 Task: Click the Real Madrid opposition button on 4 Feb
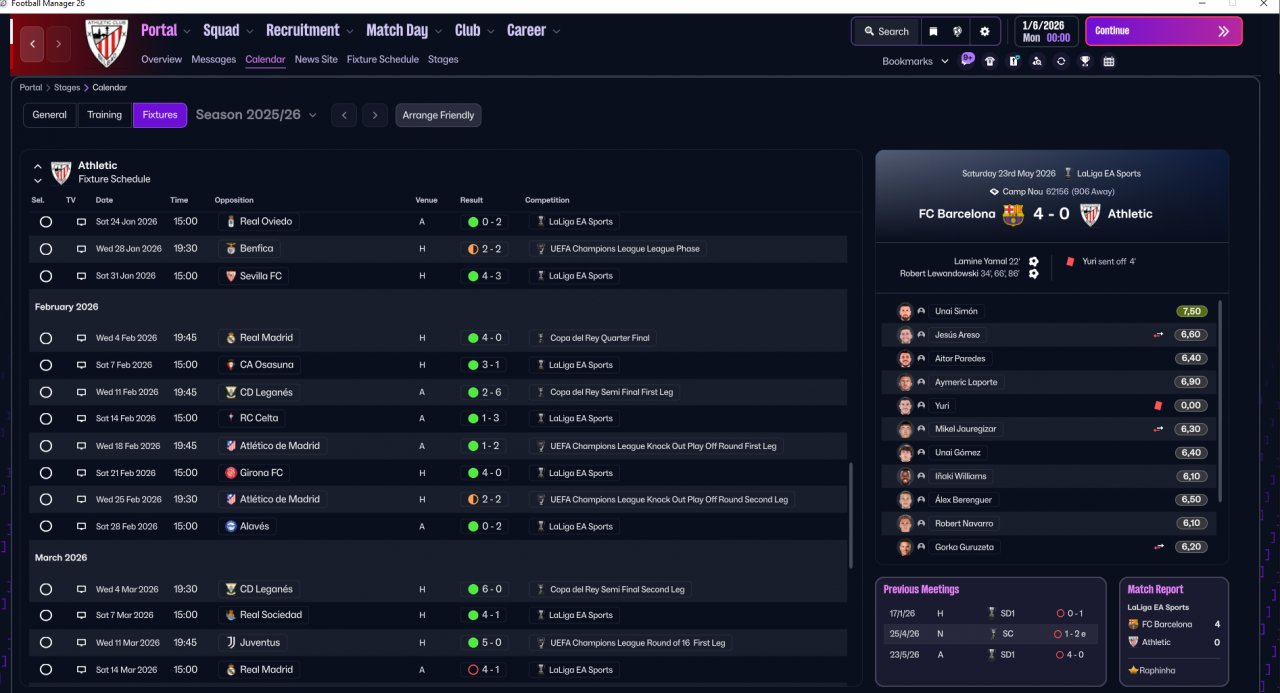pyautogui.click(x=258, y=338)
